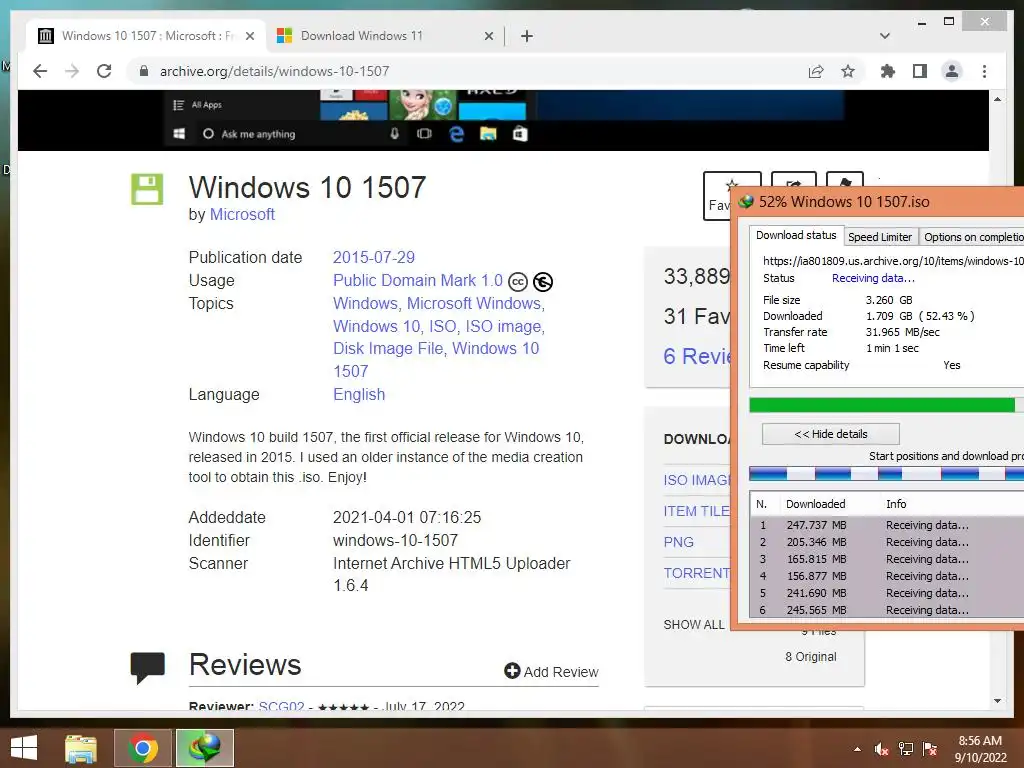Screen dimensions: 1024x768
Task: Open Public Domain Mark 1.0 link
Action: coord(418,281)
